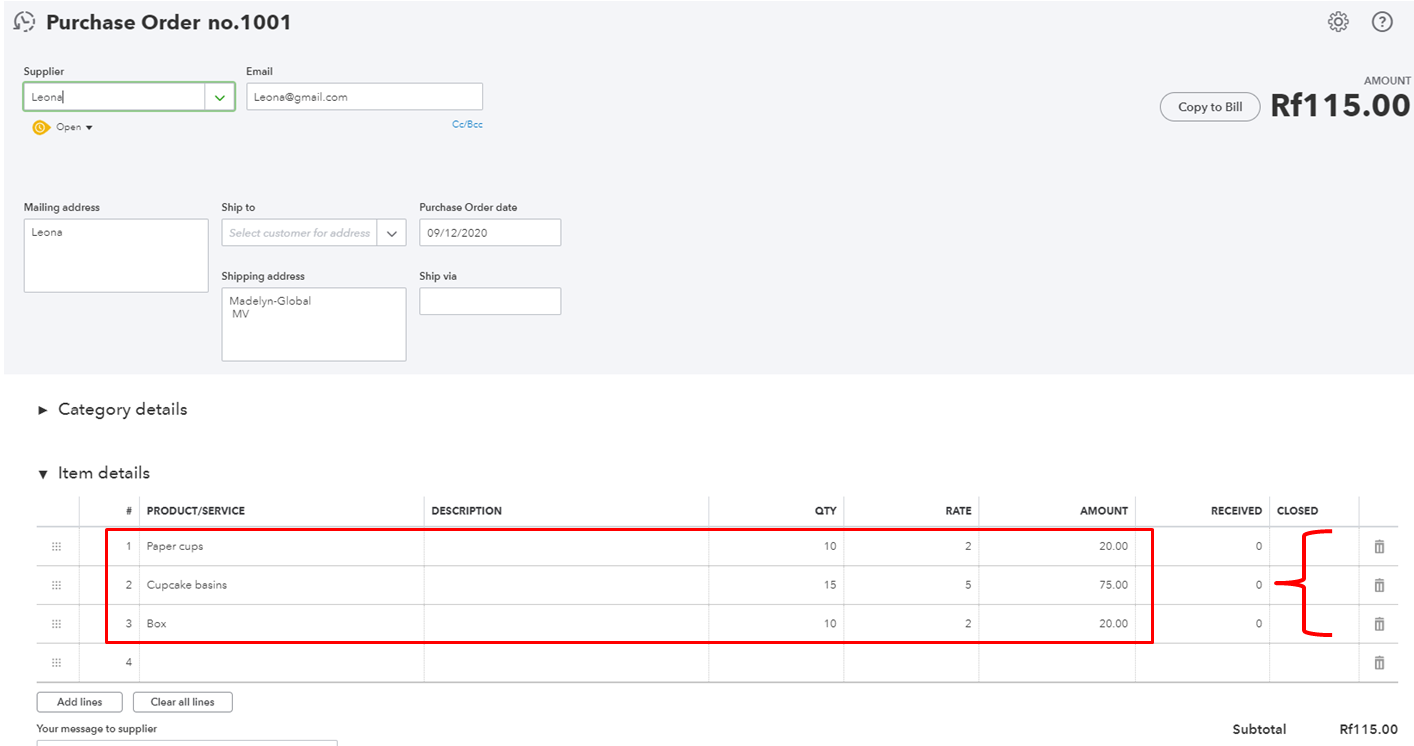The width and height of the screenshot is (1414, 746).
Task: Delete the Cupcake basins line item
Action: pyautogui.click(x=1379, y=585)
